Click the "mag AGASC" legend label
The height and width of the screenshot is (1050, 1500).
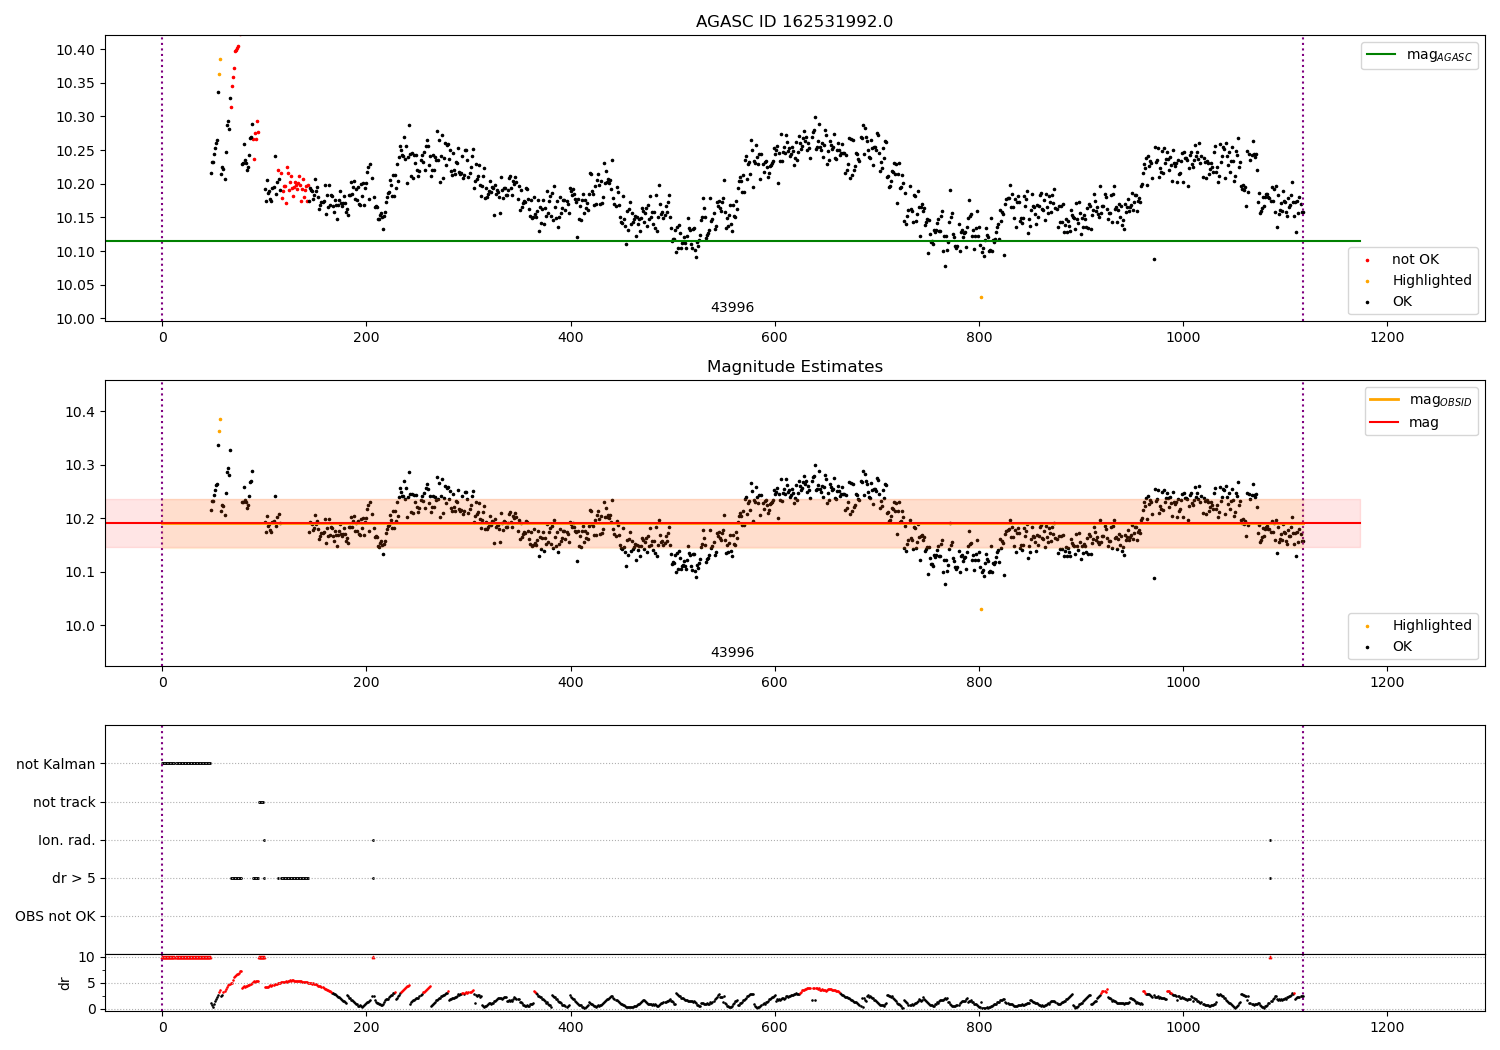point(1439,55)
